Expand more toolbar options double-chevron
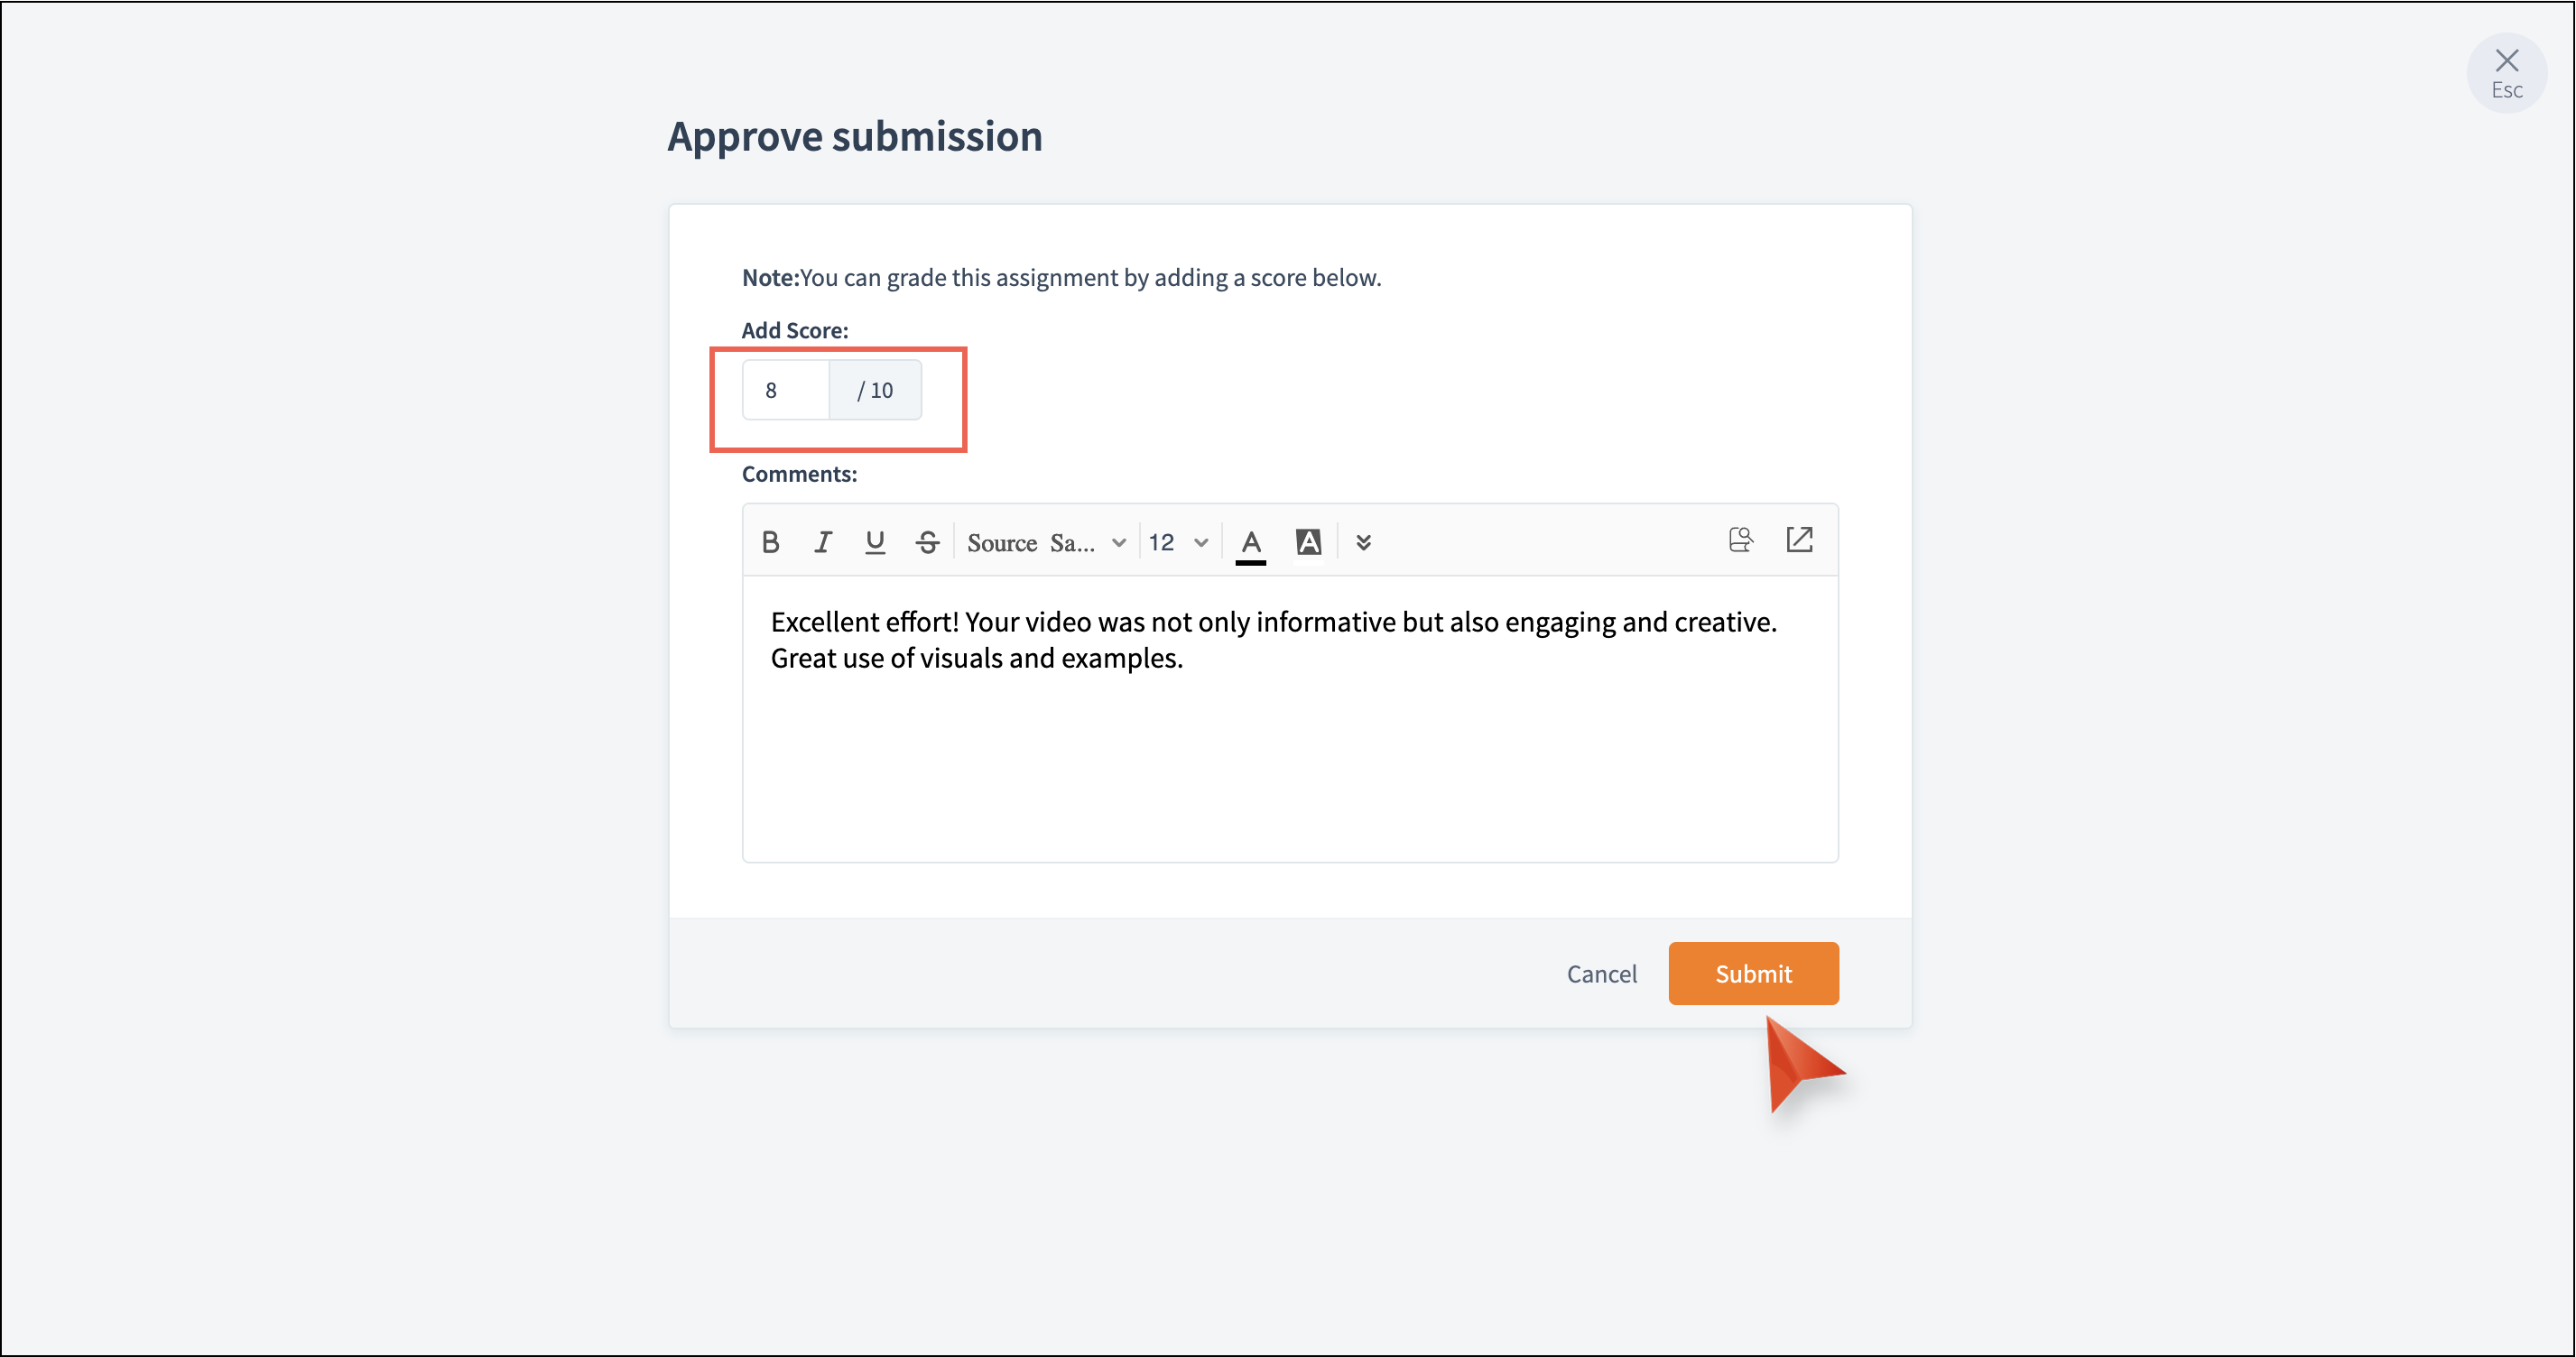2576x1357 pixels. tap(1363, 543)
